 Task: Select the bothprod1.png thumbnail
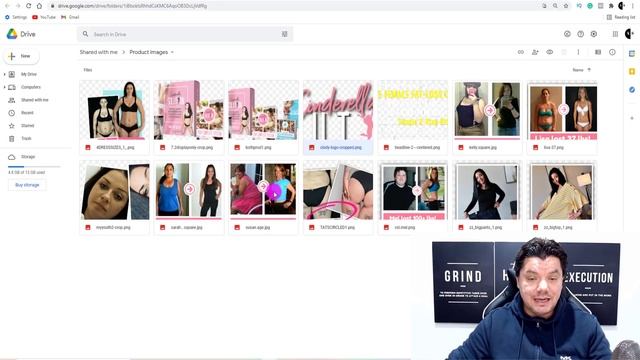[x=263, y=118]
